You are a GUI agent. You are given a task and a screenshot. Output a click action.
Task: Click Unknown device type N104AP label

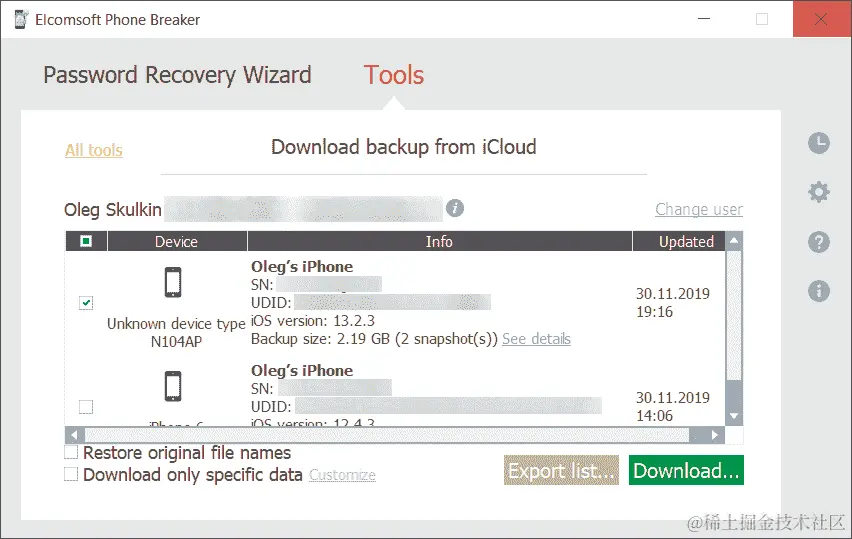point(176,333)
